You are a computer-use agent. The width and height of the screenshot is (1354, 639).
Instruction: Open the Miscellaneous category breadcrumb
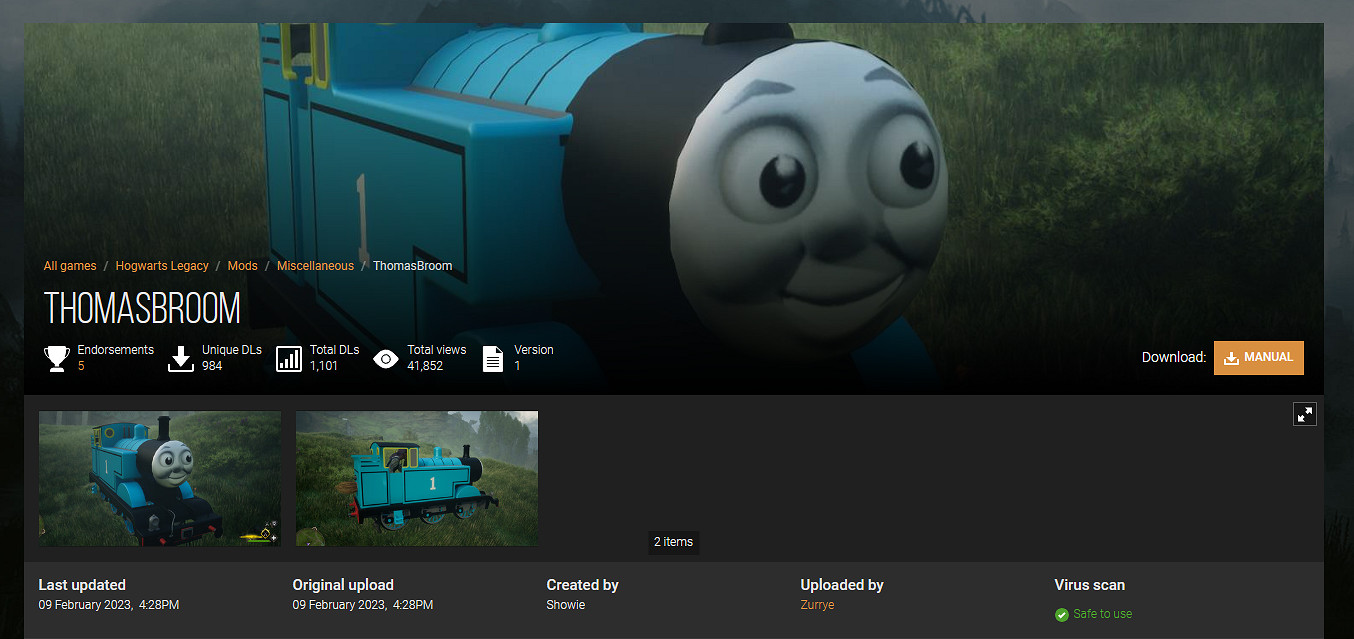315,266
